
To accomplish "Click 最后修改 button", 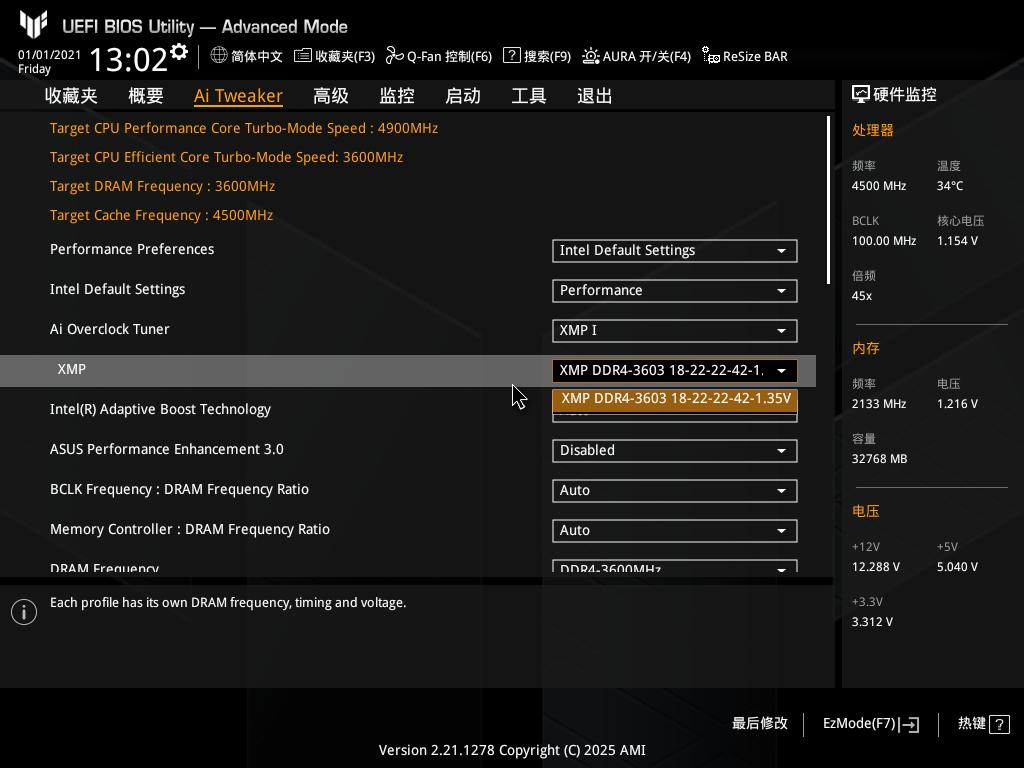I will tap(760, 724).
